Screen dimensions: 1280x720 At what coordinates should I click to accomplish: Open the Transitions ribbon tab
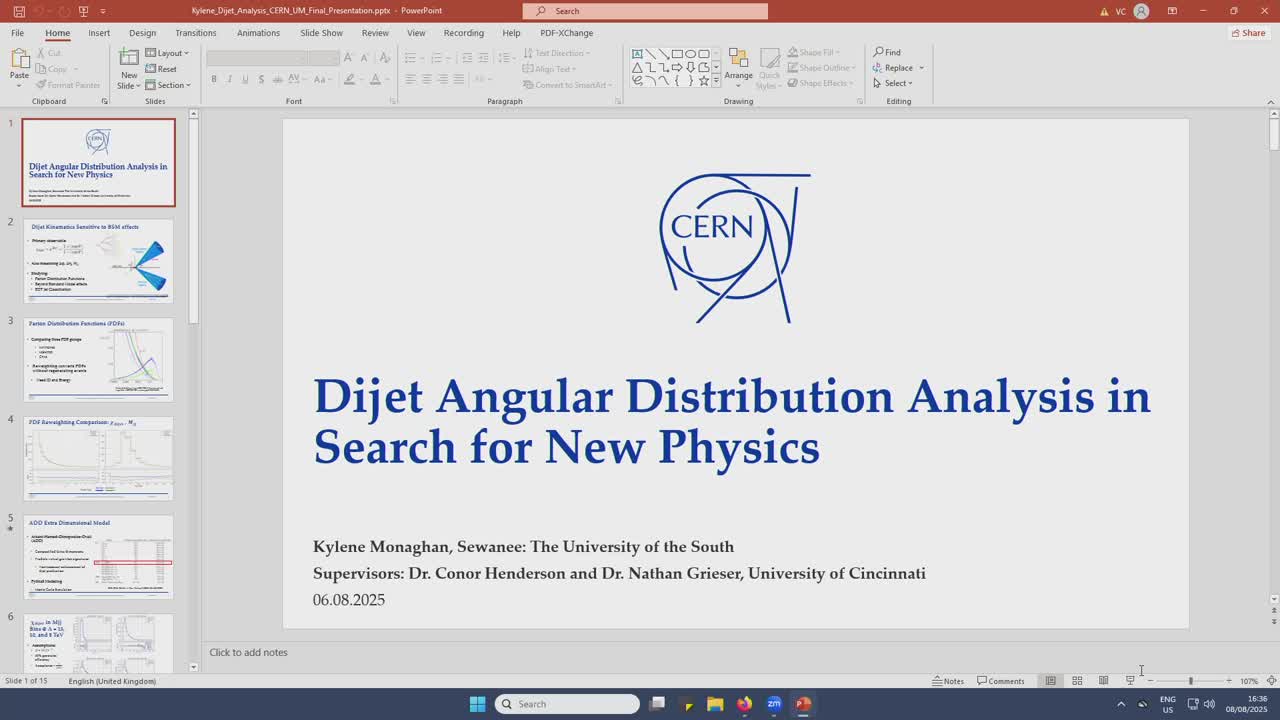pyautogui.click(x=195, y=33)
